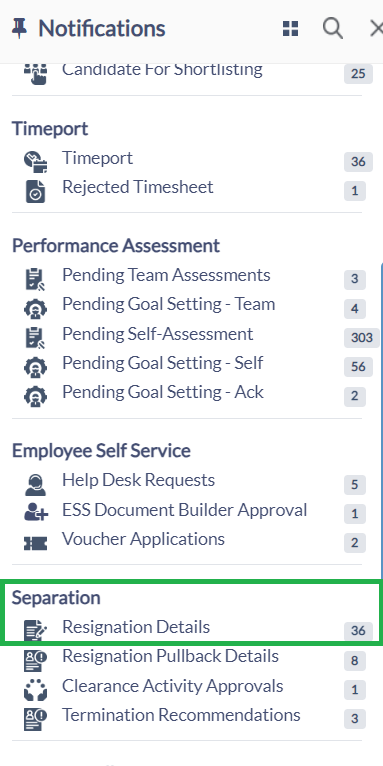Click the 56 badge for Goal Setting - Self
Image resolution: width=383 pixels, height=766 pixels.
pyautogui.click(x=358, y=367)
